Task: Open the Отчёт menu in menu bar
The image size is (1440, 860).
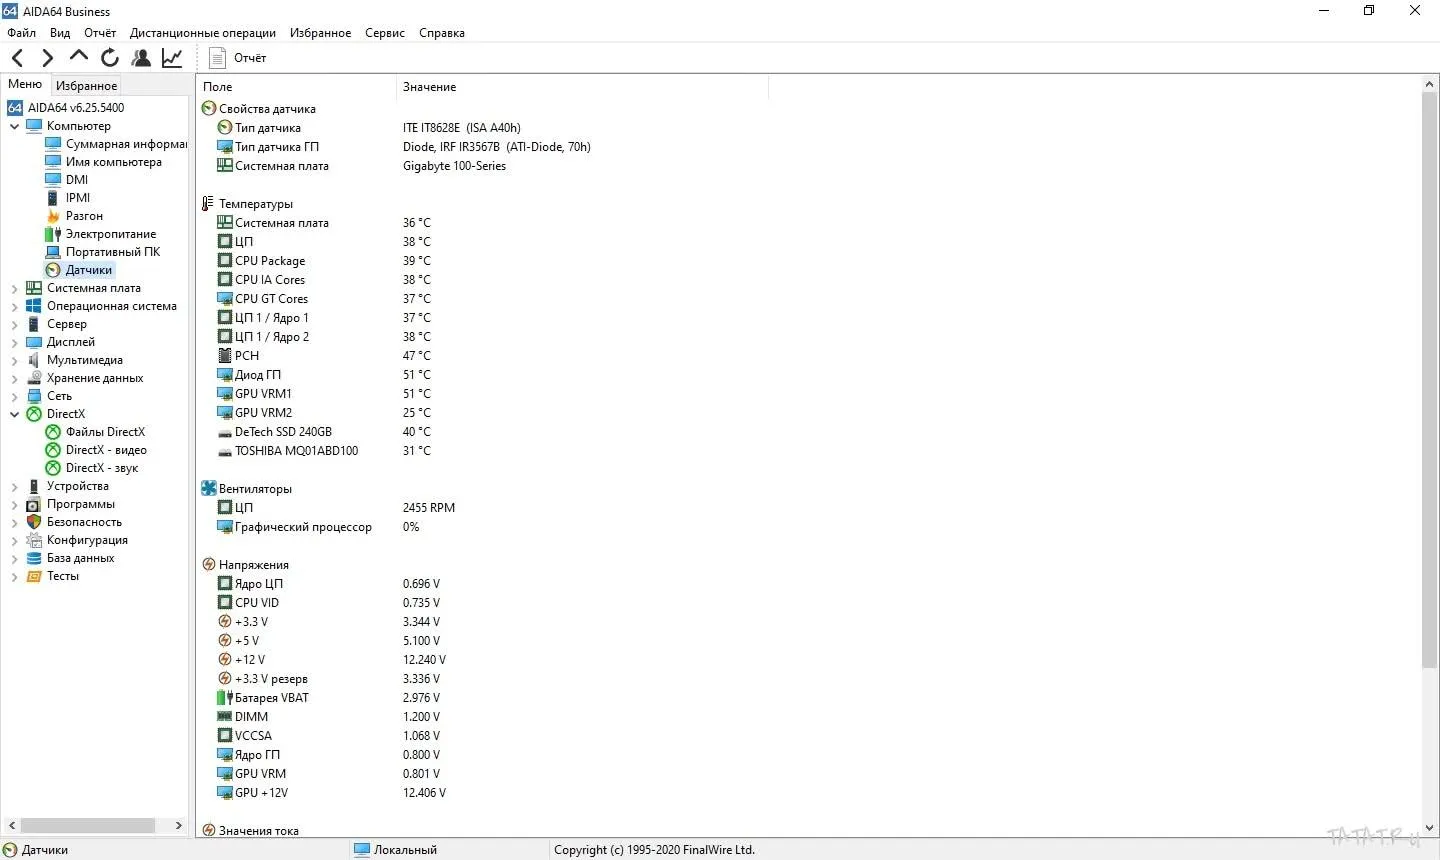Action: [x=100, y=33]
